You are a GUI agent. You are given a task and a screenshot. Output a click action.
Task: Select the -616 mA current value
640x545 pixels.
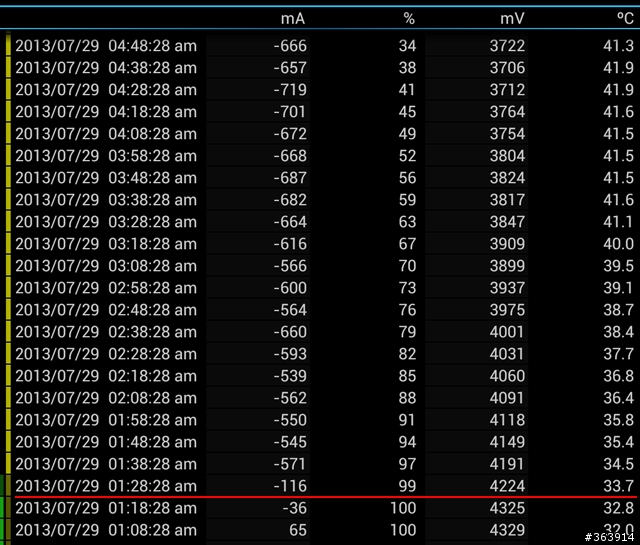click(290, 244)
